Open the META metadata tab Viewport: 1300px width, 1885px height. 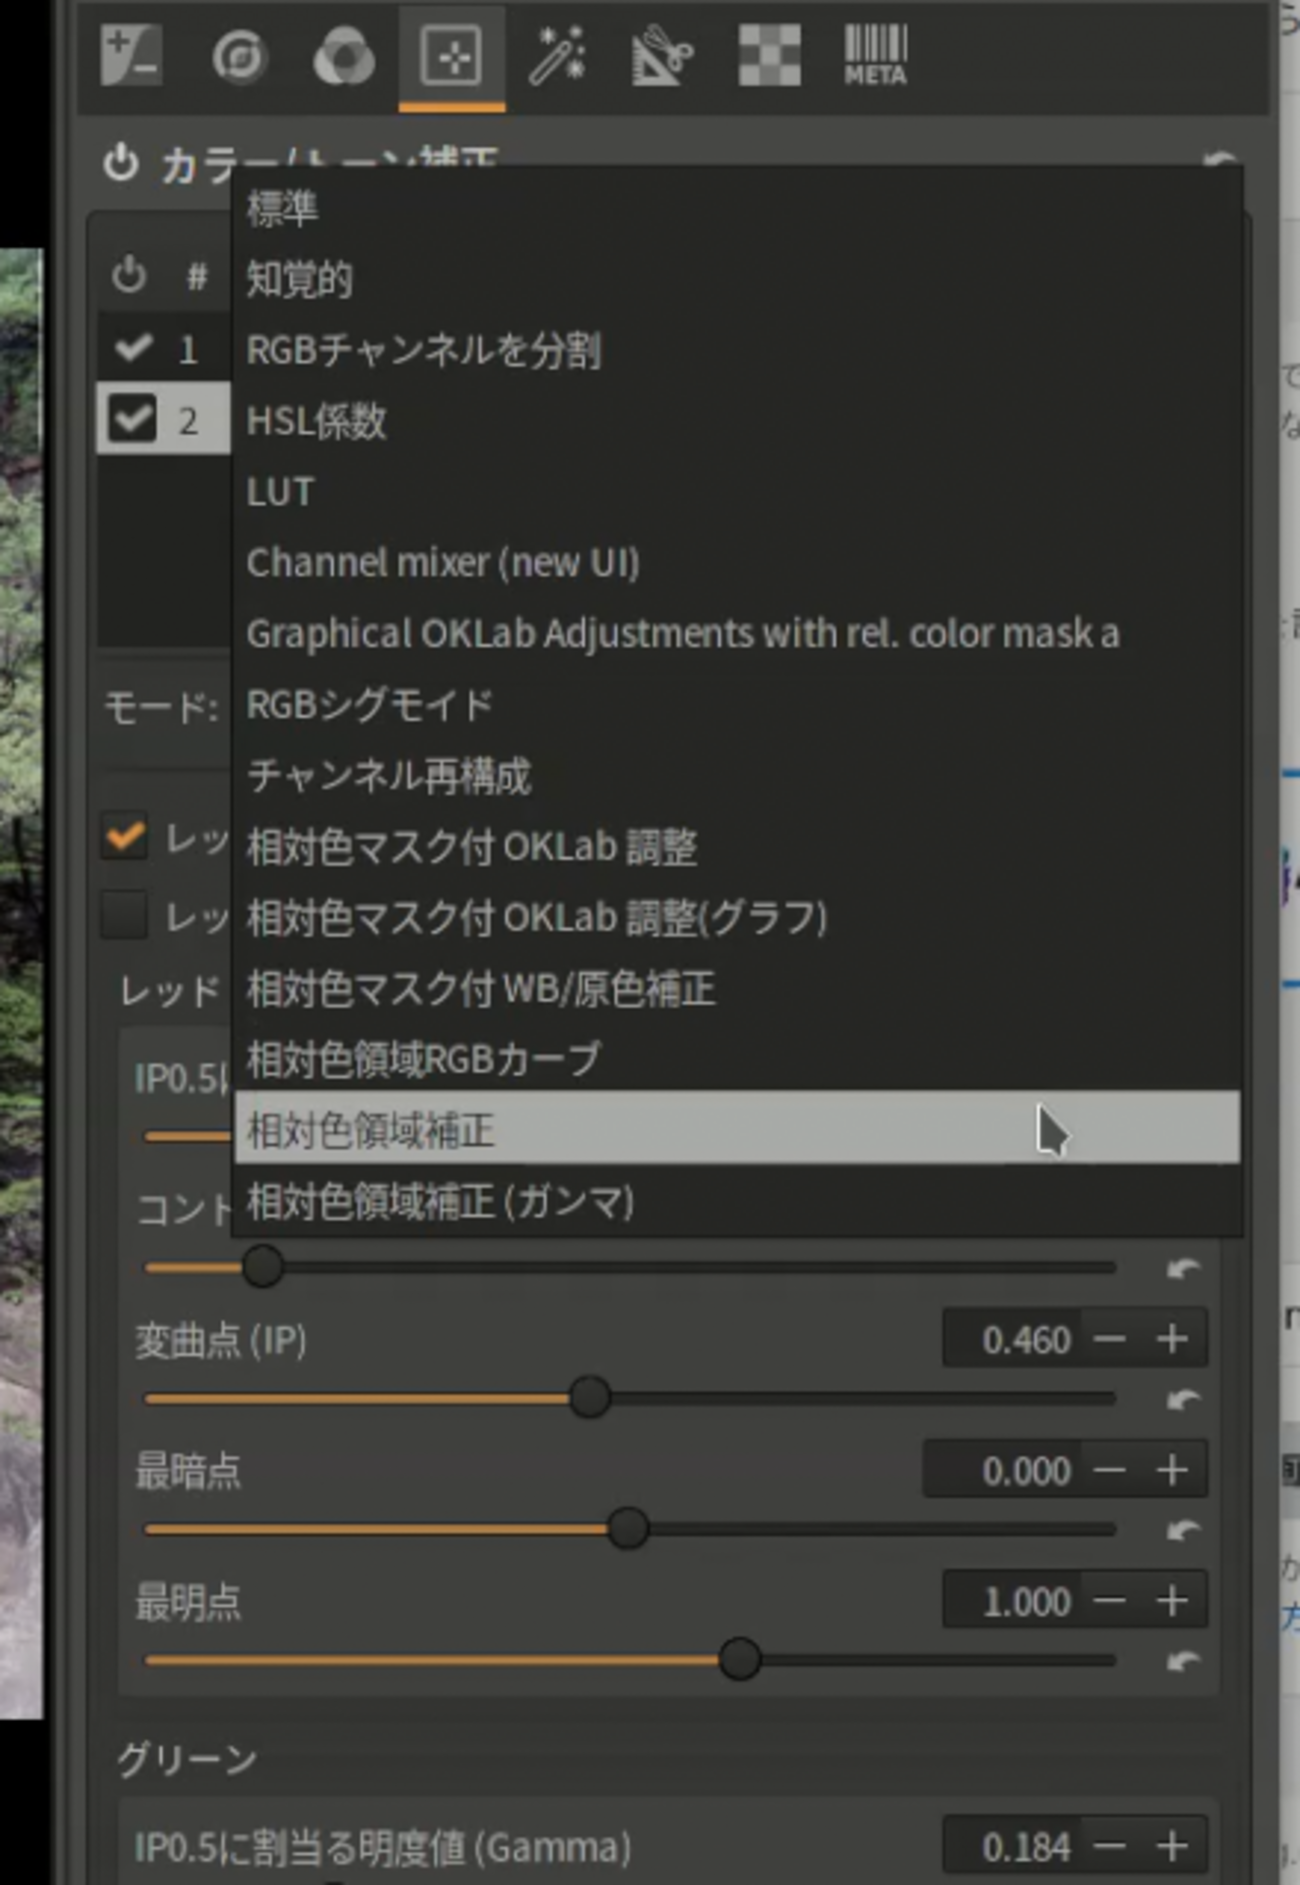[875, 56]
